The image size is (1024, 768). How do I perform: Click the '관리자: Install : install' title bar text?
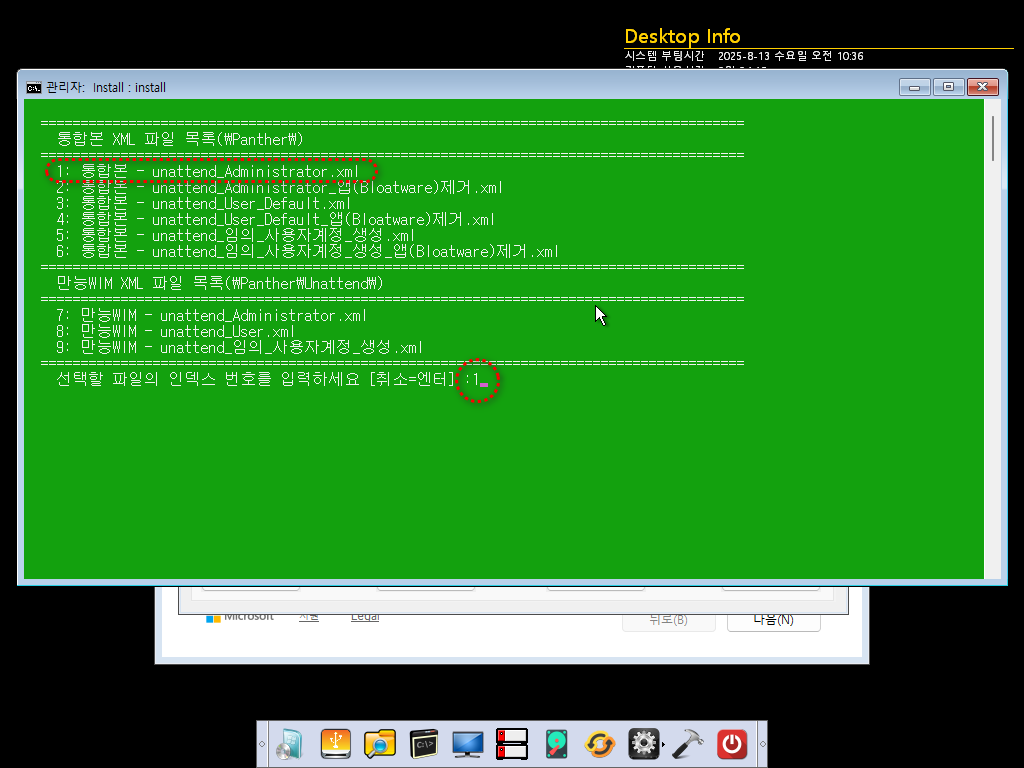(x=106, y=88)
